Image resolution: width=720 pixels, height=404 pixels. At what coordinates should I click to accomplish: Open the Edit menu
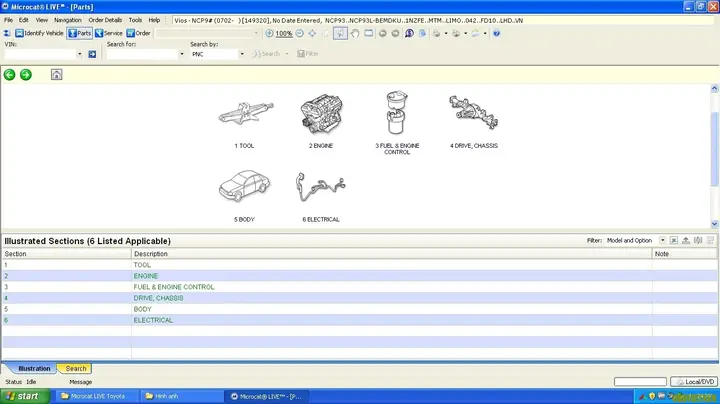[x=23, y=20]
